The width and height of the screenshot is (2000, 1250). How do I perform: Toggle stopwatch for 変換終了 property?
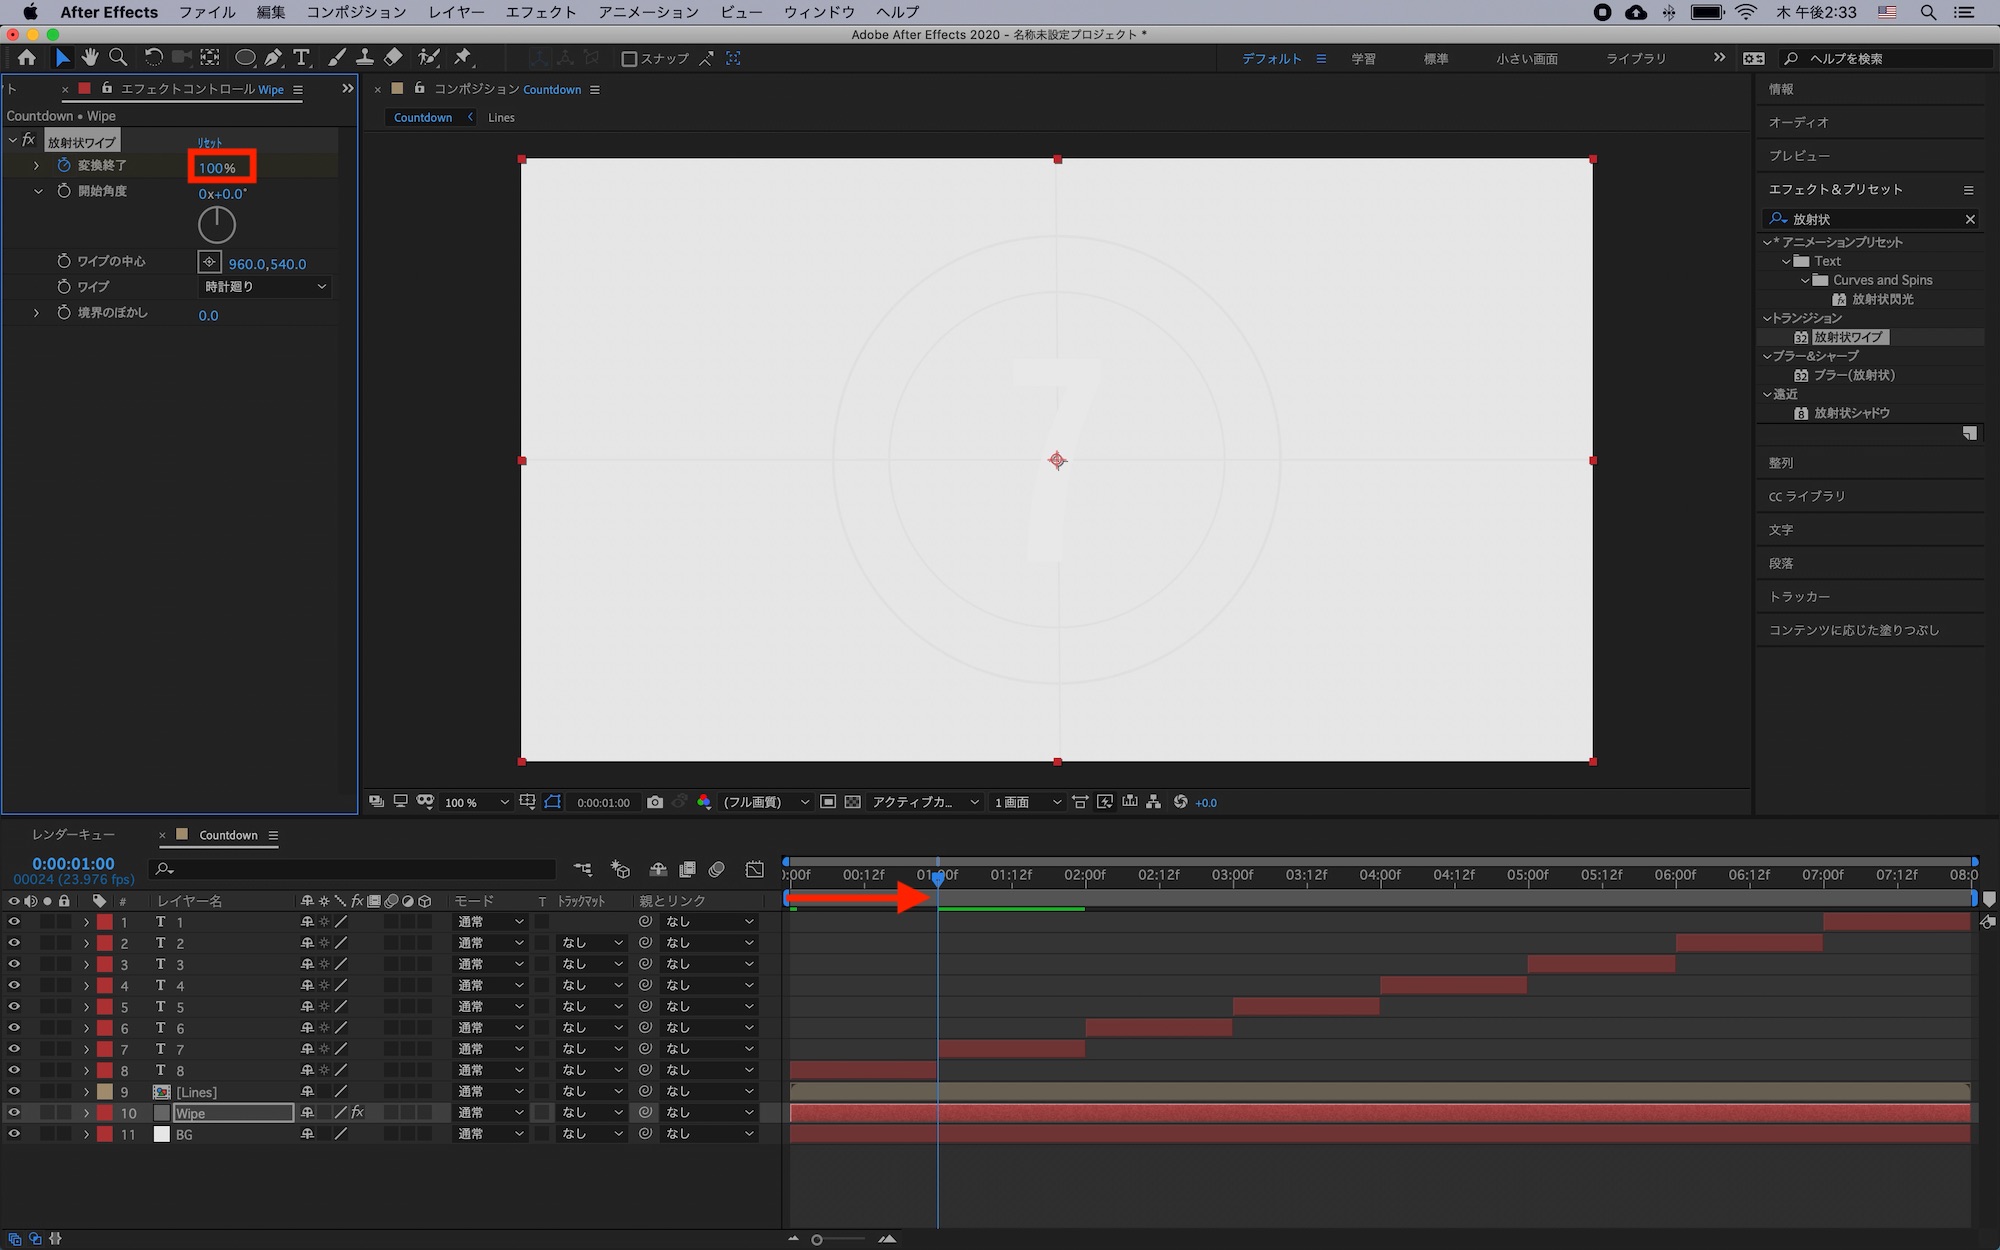(x=64, y=165)
